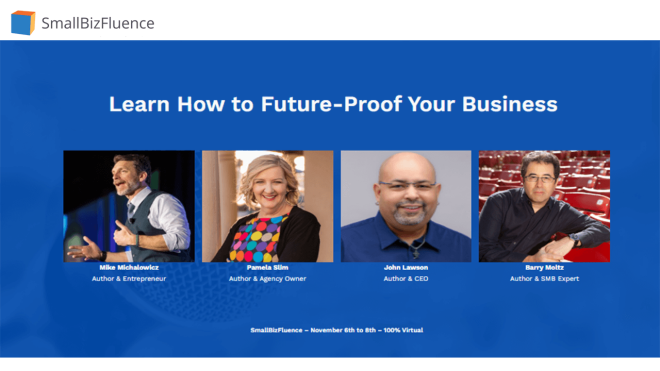This screenshot has width=660, height=371.
Task: Open Barry Moltz's speaker photo
Action: click(544, 206)
